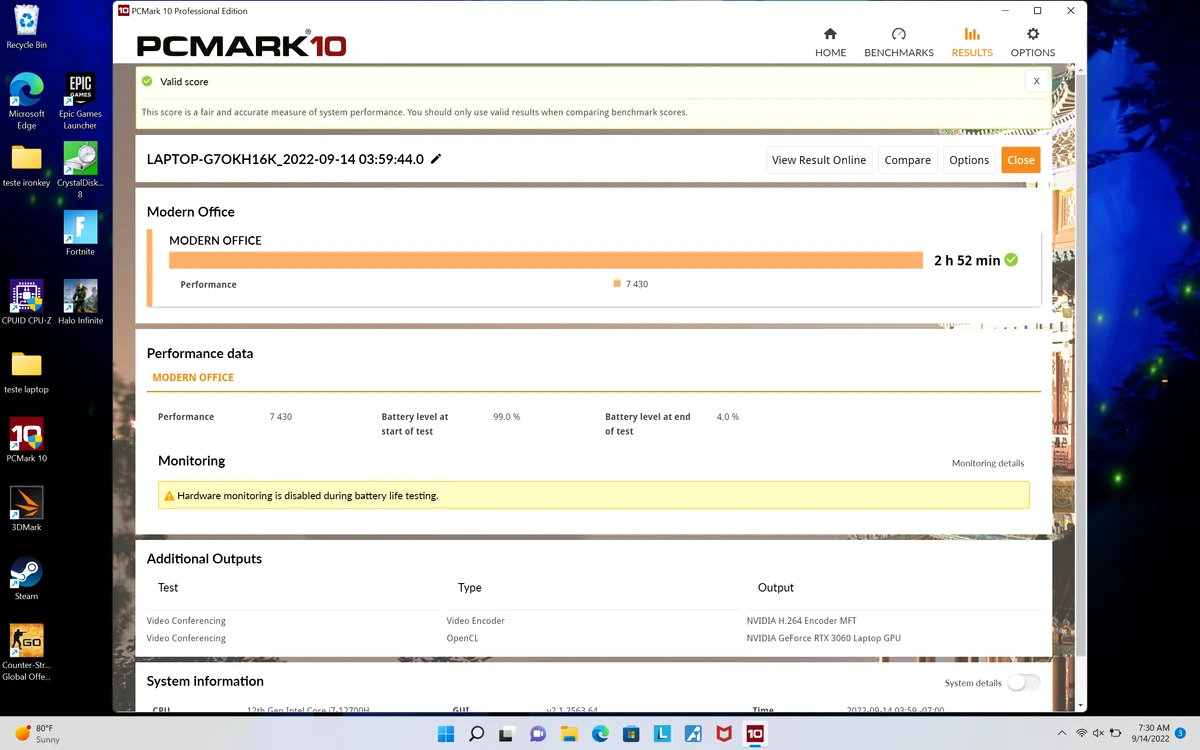Open Windows Start menu

[446, 733]
